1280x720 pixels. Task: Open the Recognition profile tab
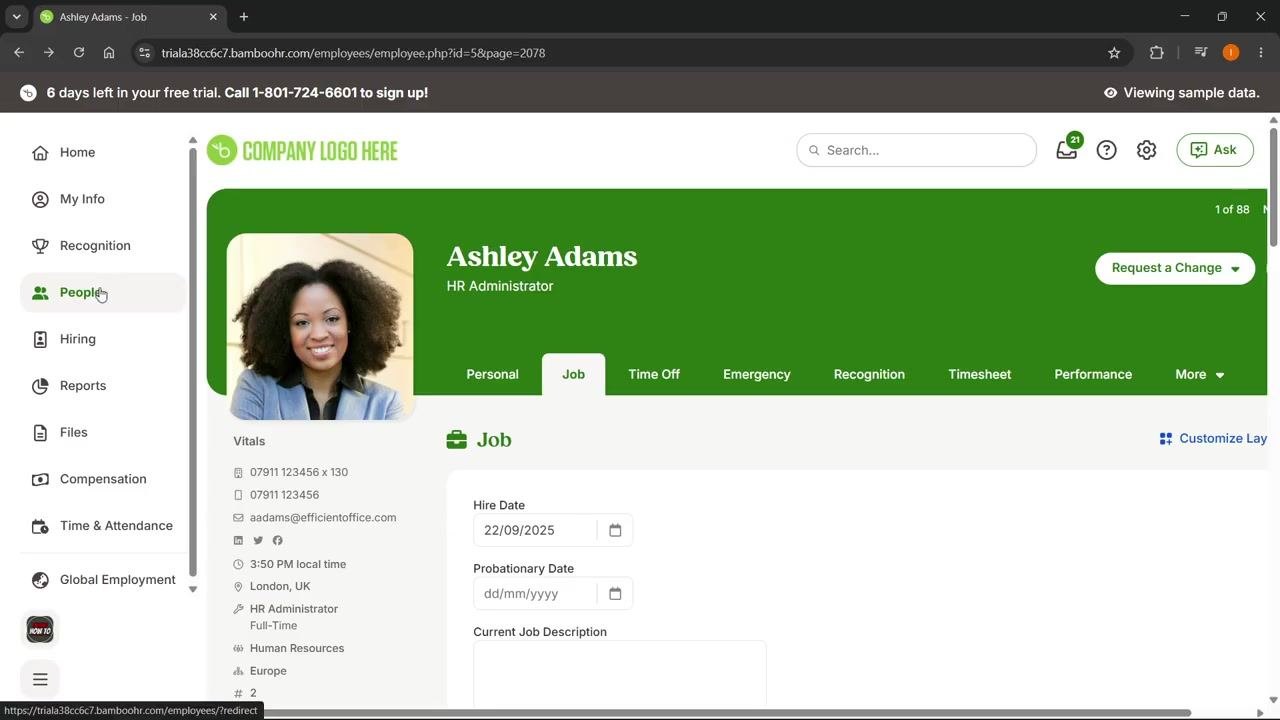pyautogui.click(x=869, y=375)
